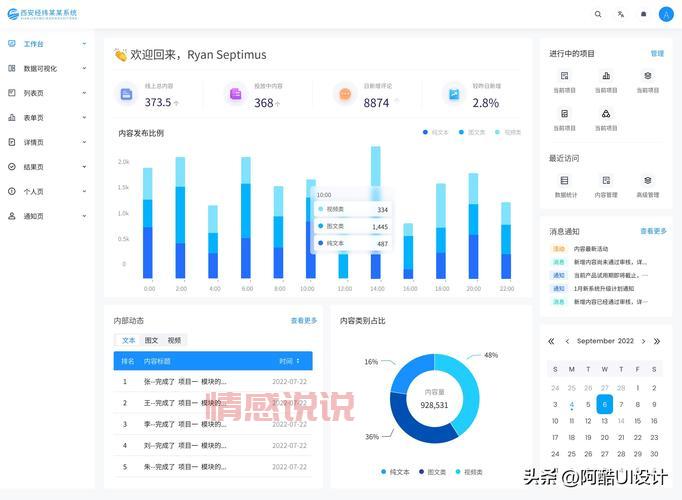The width and height of the screenshot is (682, 500).
Task: Click the 结果页 sidebar icon
Action: (x=12, y=167)
